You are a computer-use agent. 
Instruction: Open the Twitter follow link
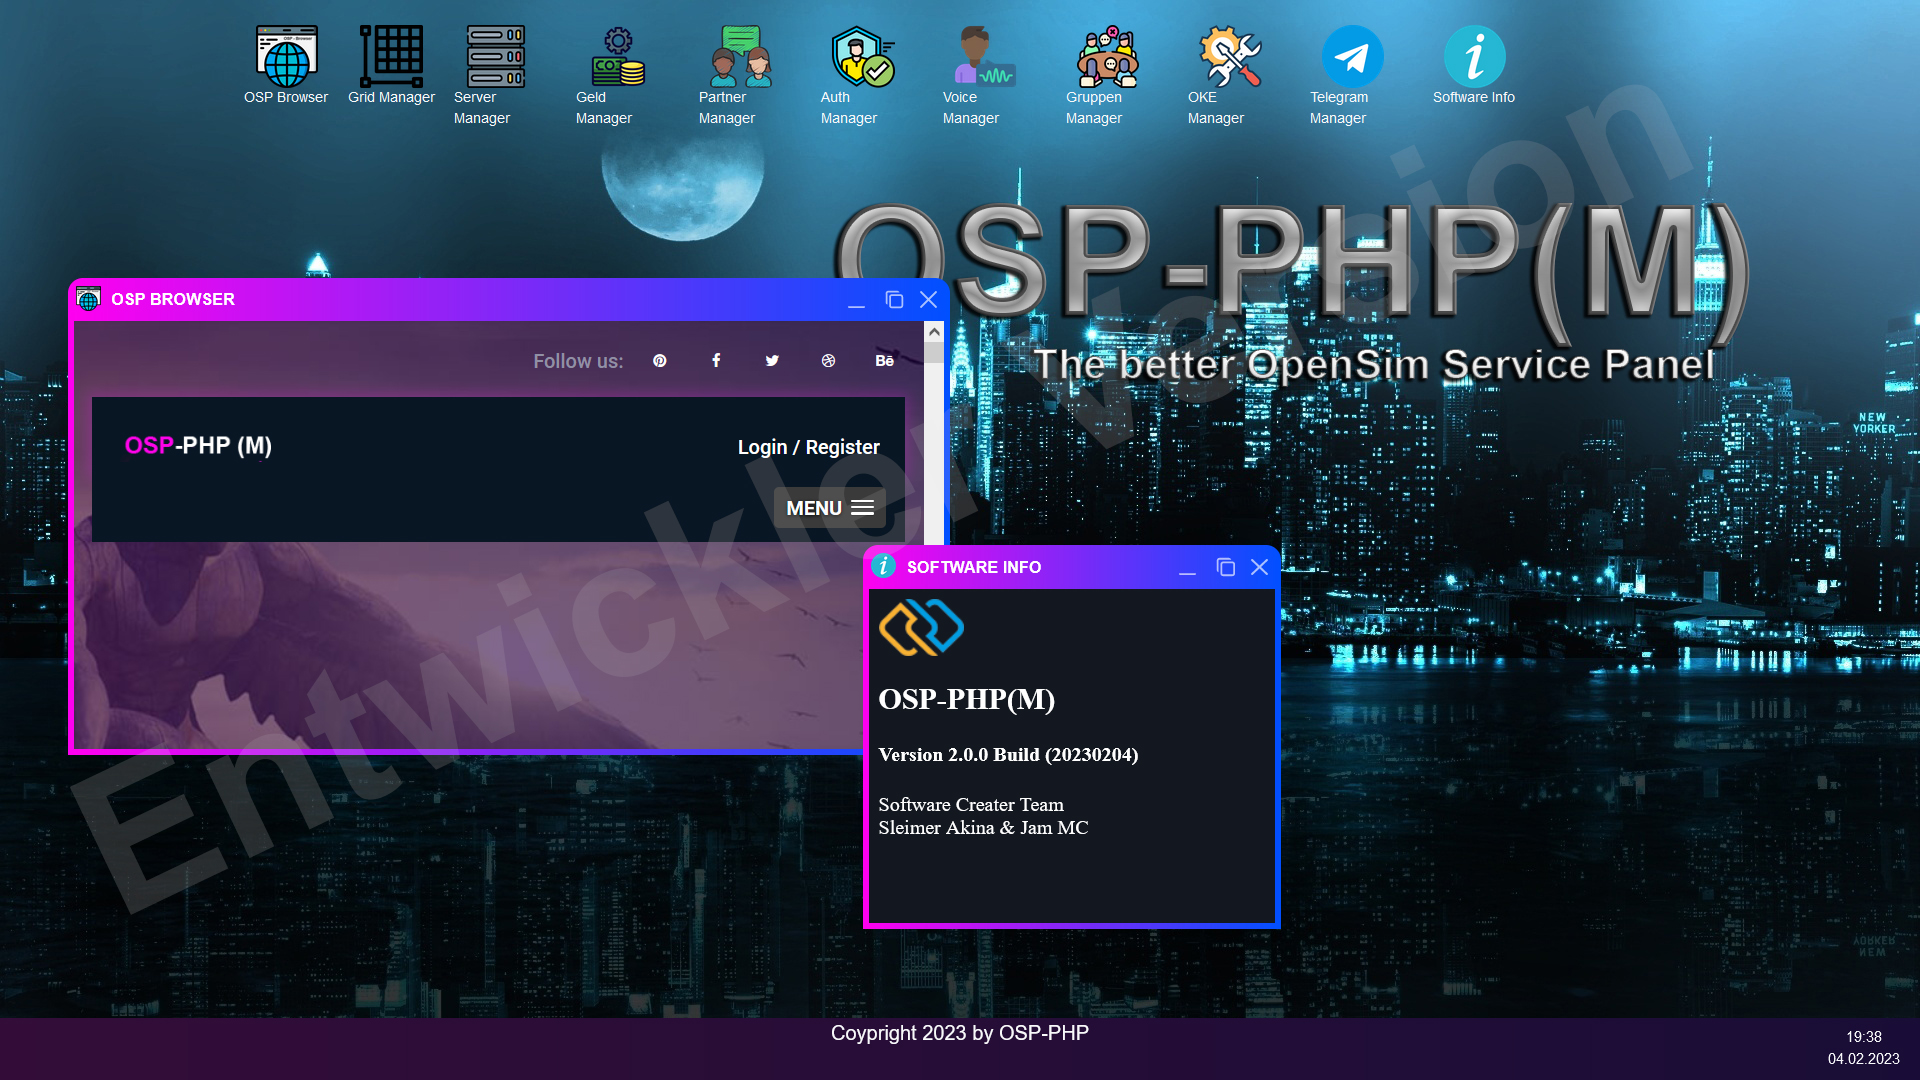pos(772,361)
